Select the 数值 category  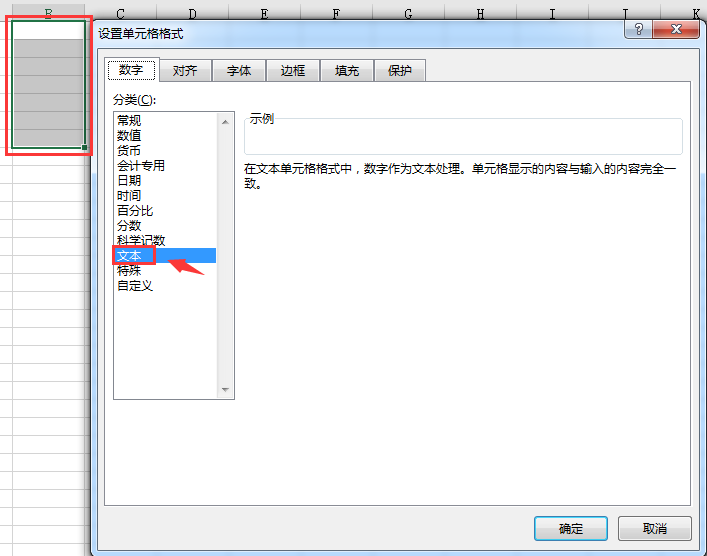[x=129, y=135]
